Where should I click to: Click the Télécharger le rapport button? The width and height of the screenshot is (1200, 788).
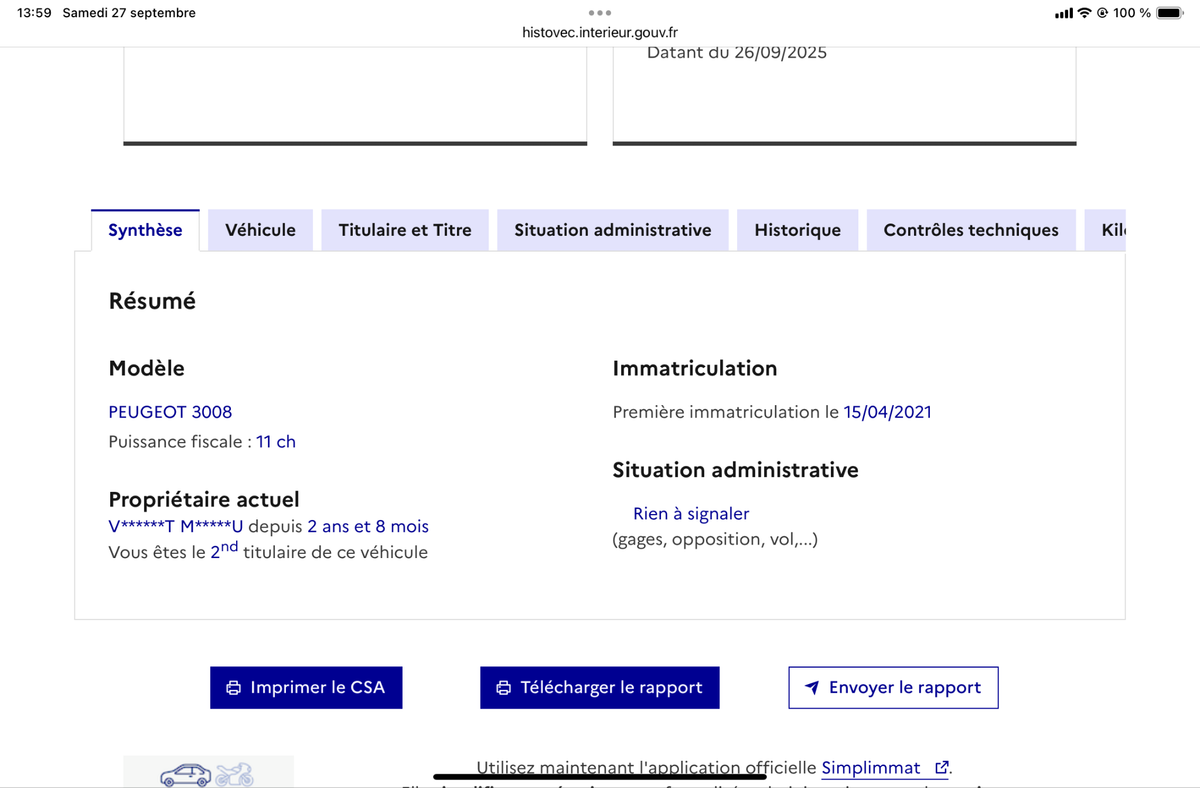[x=600, y=688]
